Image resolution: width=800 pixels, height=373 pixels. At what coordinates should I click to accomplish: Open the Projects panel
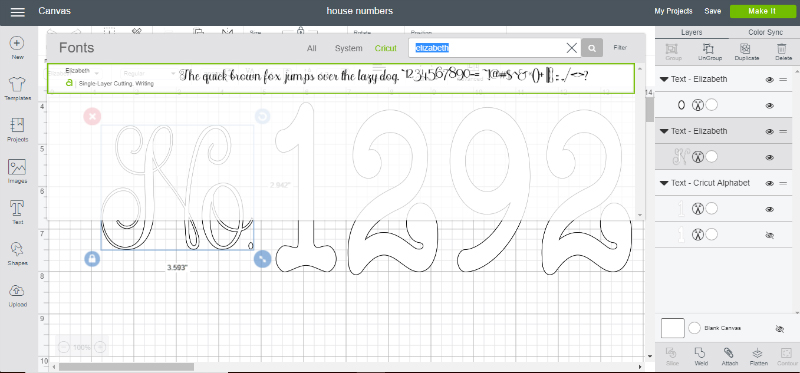(x=17, y=130)
